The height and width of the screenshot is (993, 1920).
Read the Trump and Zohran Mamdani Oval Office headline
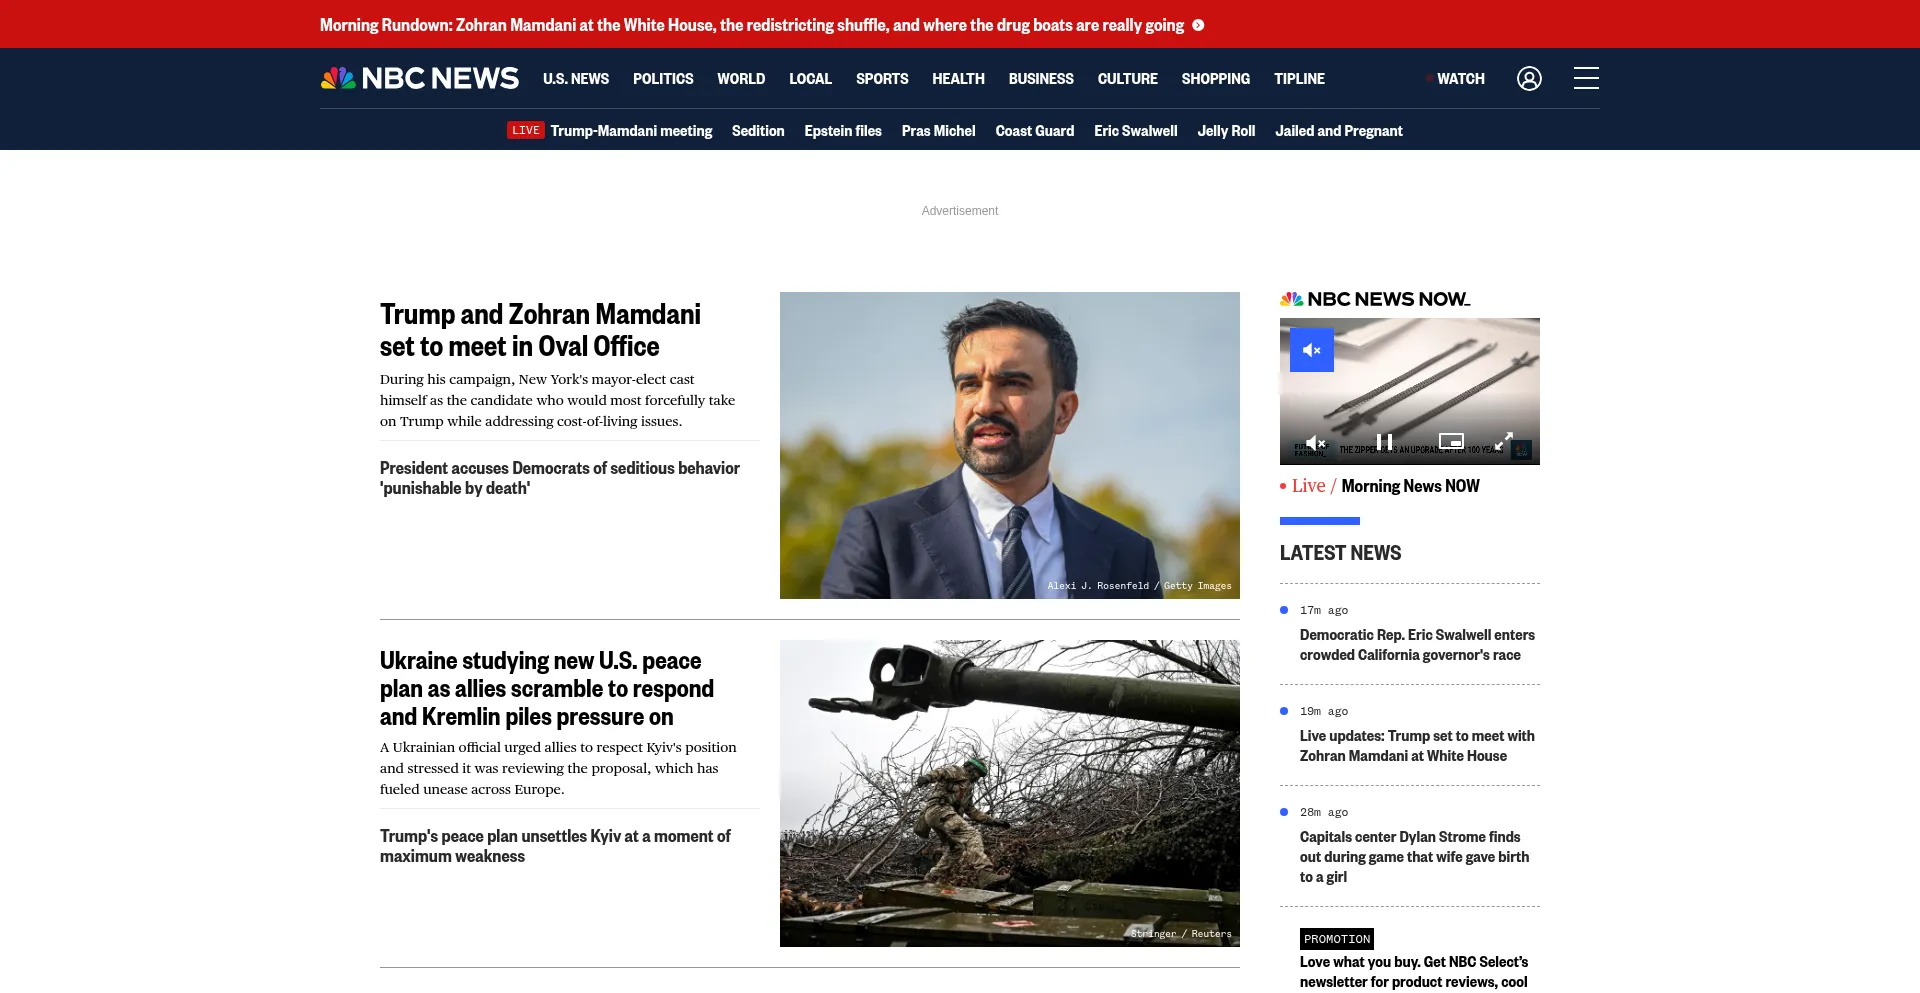click(x=540, y=330)
